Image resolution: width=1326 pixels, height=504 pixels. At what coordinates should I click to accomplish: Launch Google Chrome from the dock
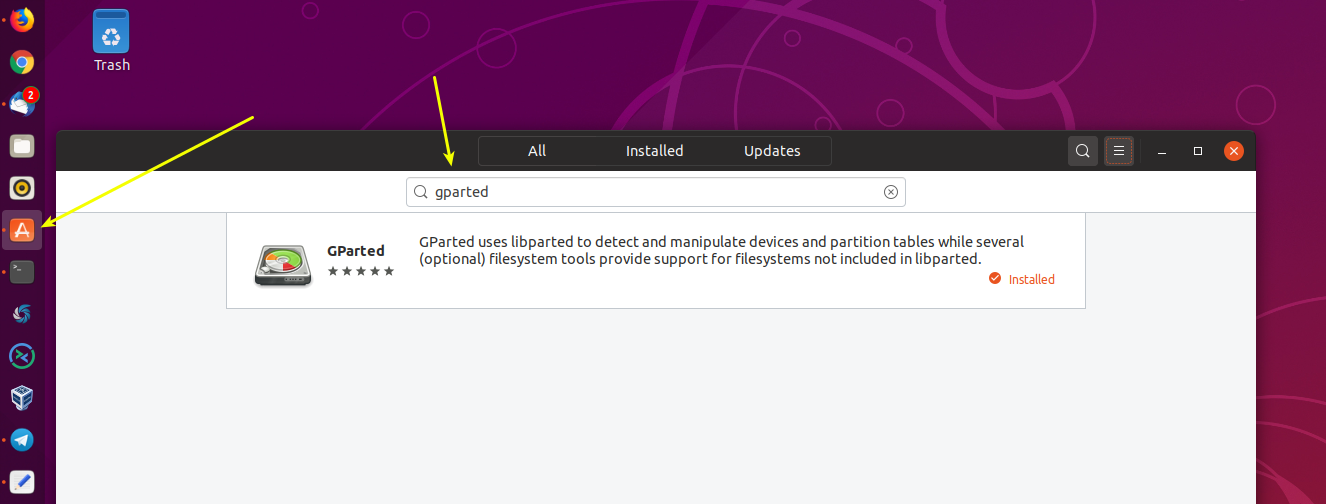tap(22, 62)
